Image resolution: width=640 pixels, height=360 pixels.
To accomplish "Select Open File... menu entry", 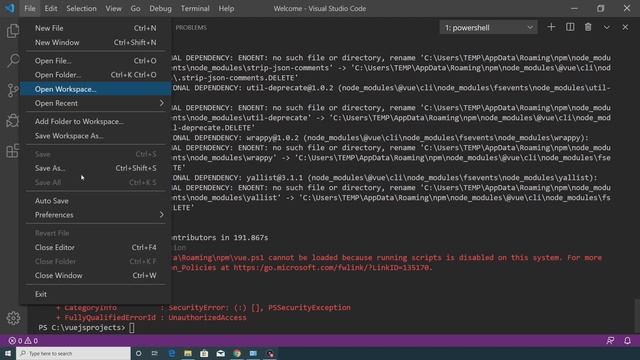I will 96,61.
